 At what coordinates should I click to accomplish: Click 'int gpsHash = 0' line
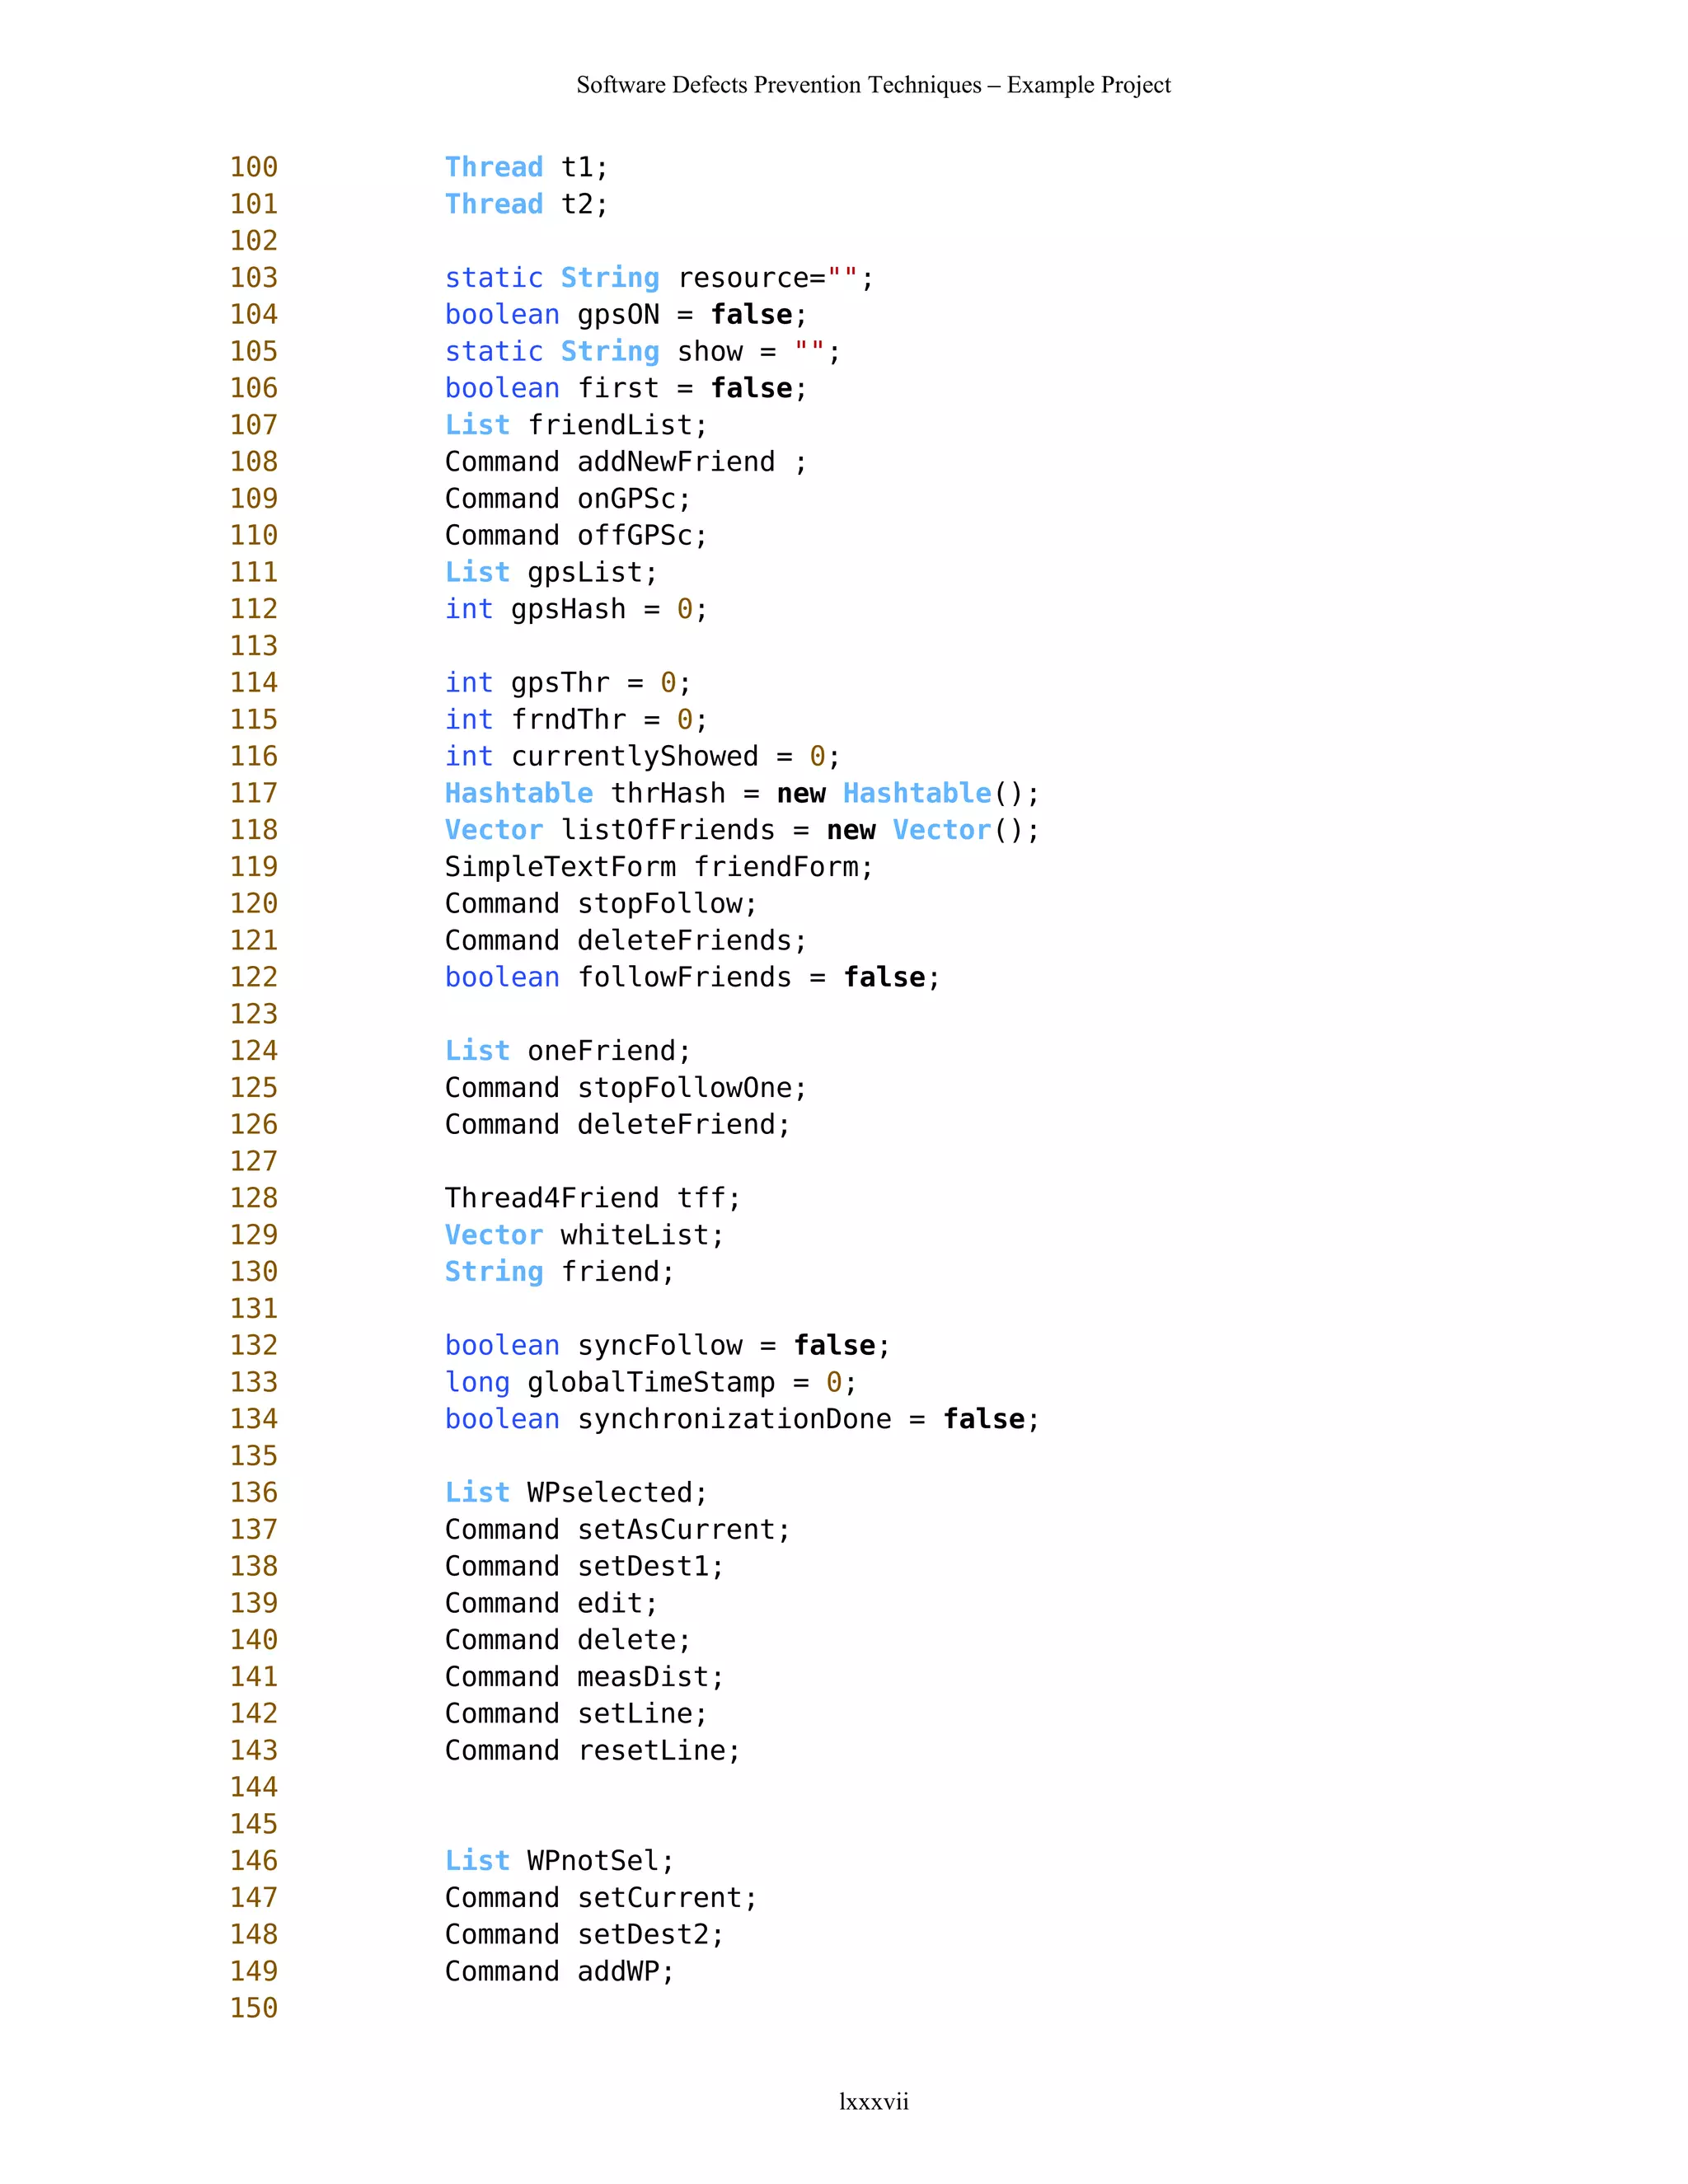(x=575, y=609)
